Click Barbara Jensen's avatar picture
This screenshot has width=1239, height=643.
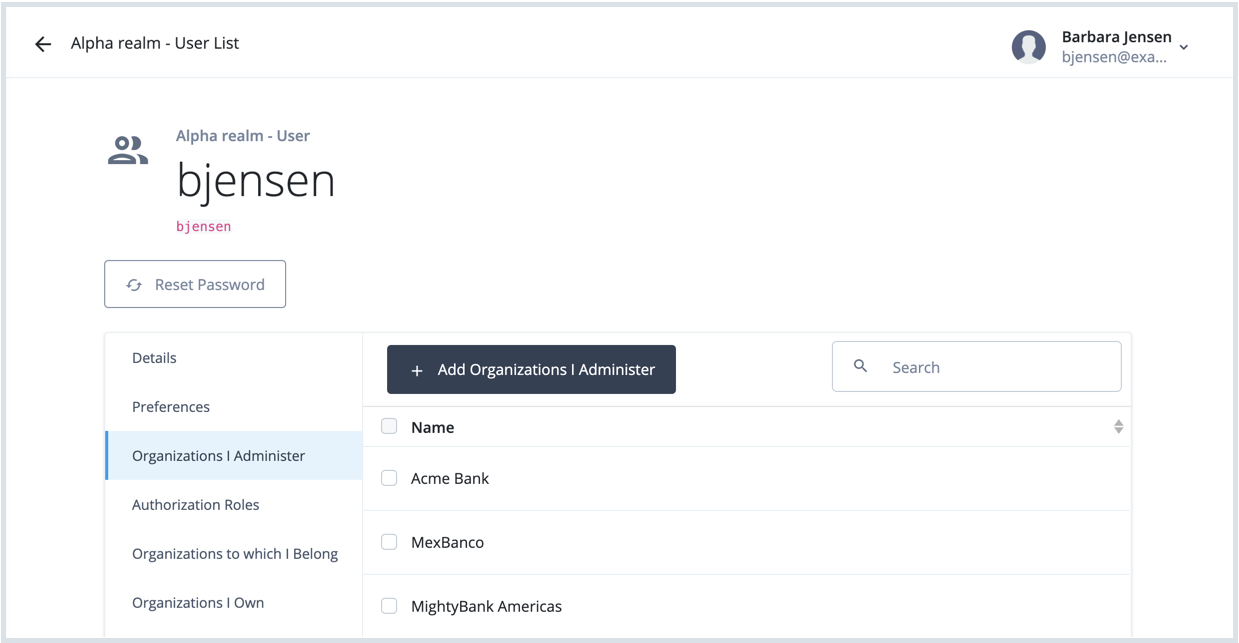[x=1029, y=46]
